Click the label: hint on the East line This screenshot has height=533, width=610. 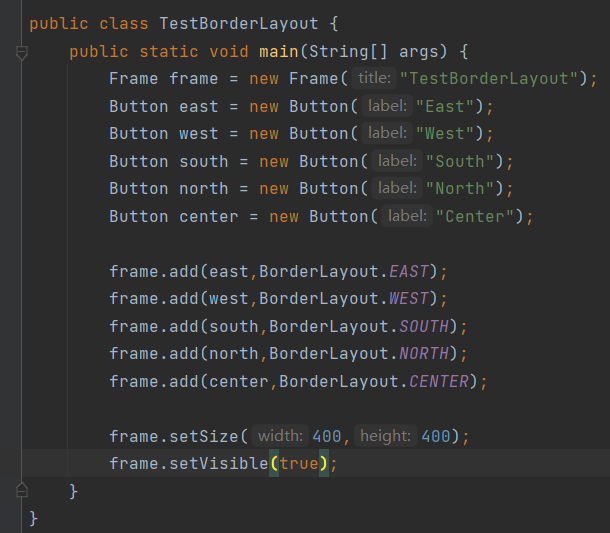387,106
